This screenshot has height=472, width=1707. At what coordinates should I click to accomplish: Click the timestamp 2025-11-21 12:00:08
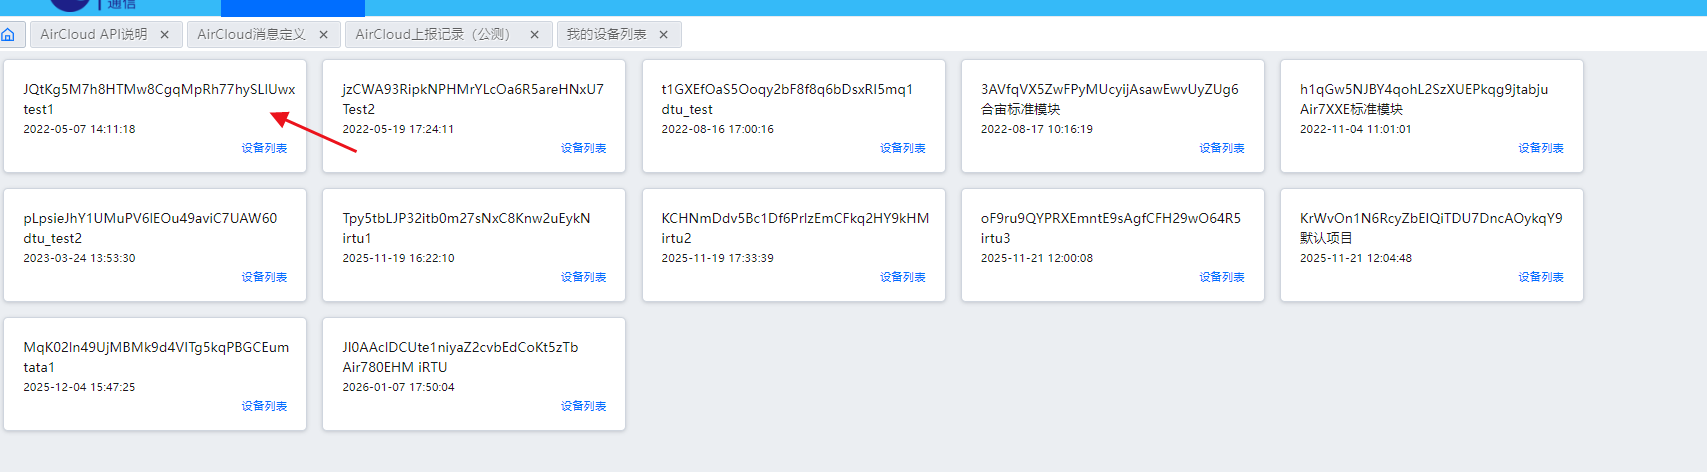tap(1036, 258)
